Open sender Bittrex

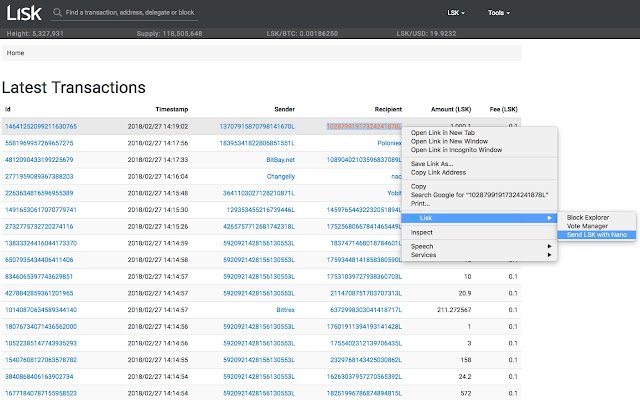pyautogui.click(x=286, y=310)
